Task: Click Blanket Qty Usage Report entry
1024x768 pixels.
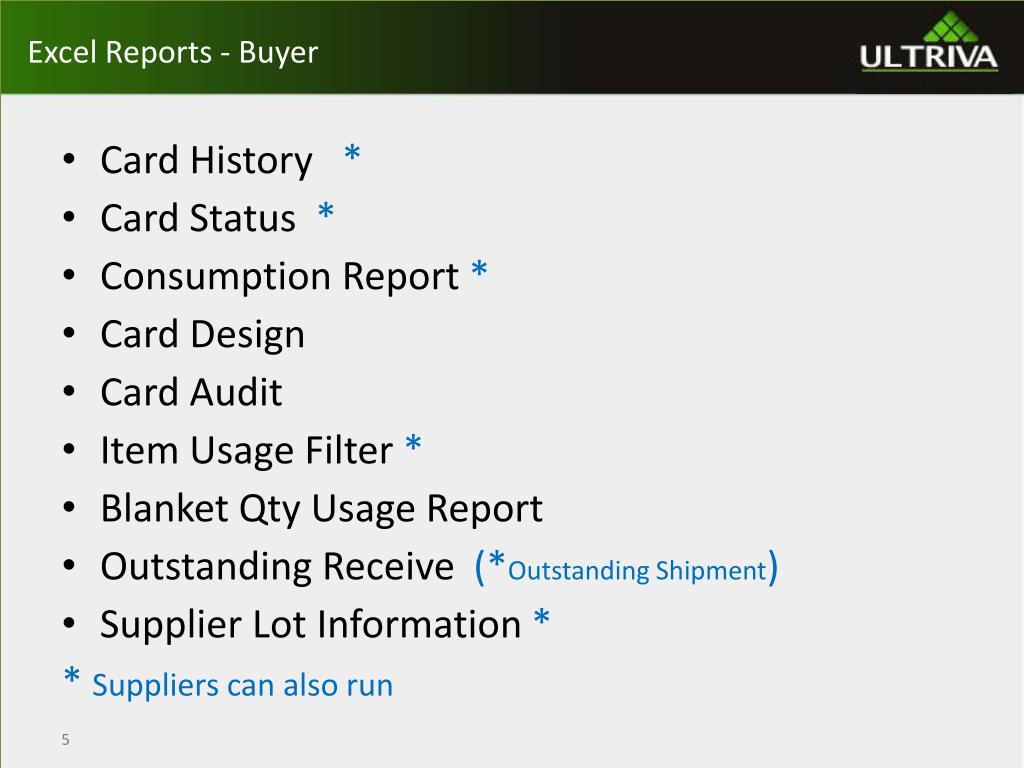Action: (321, 509)
